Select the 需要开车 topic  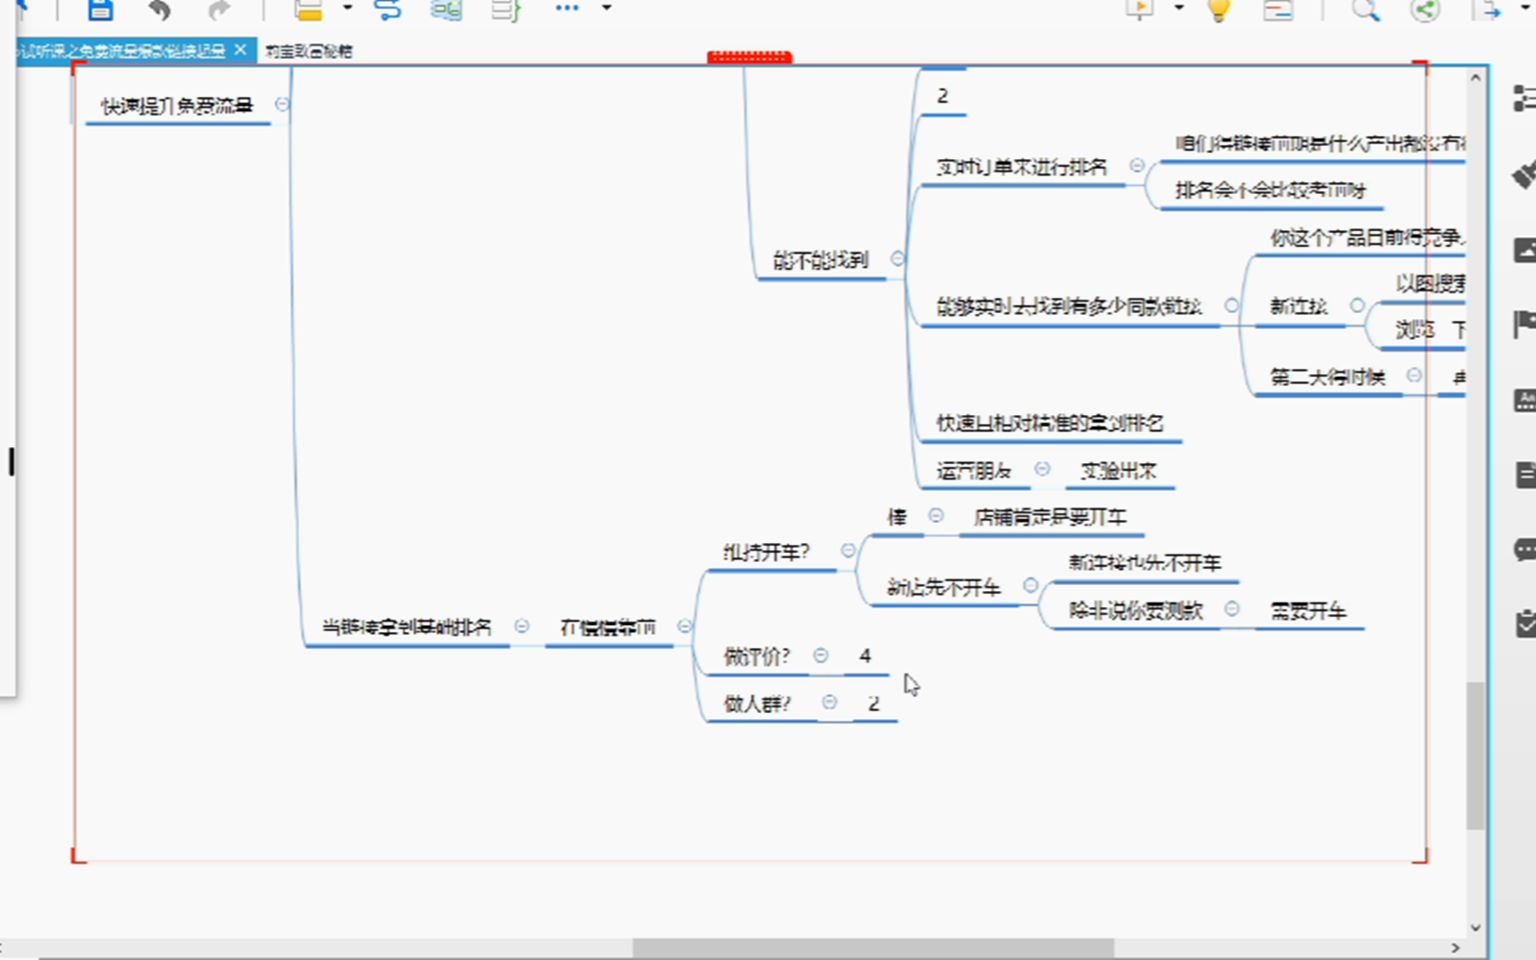point(1308,611)
